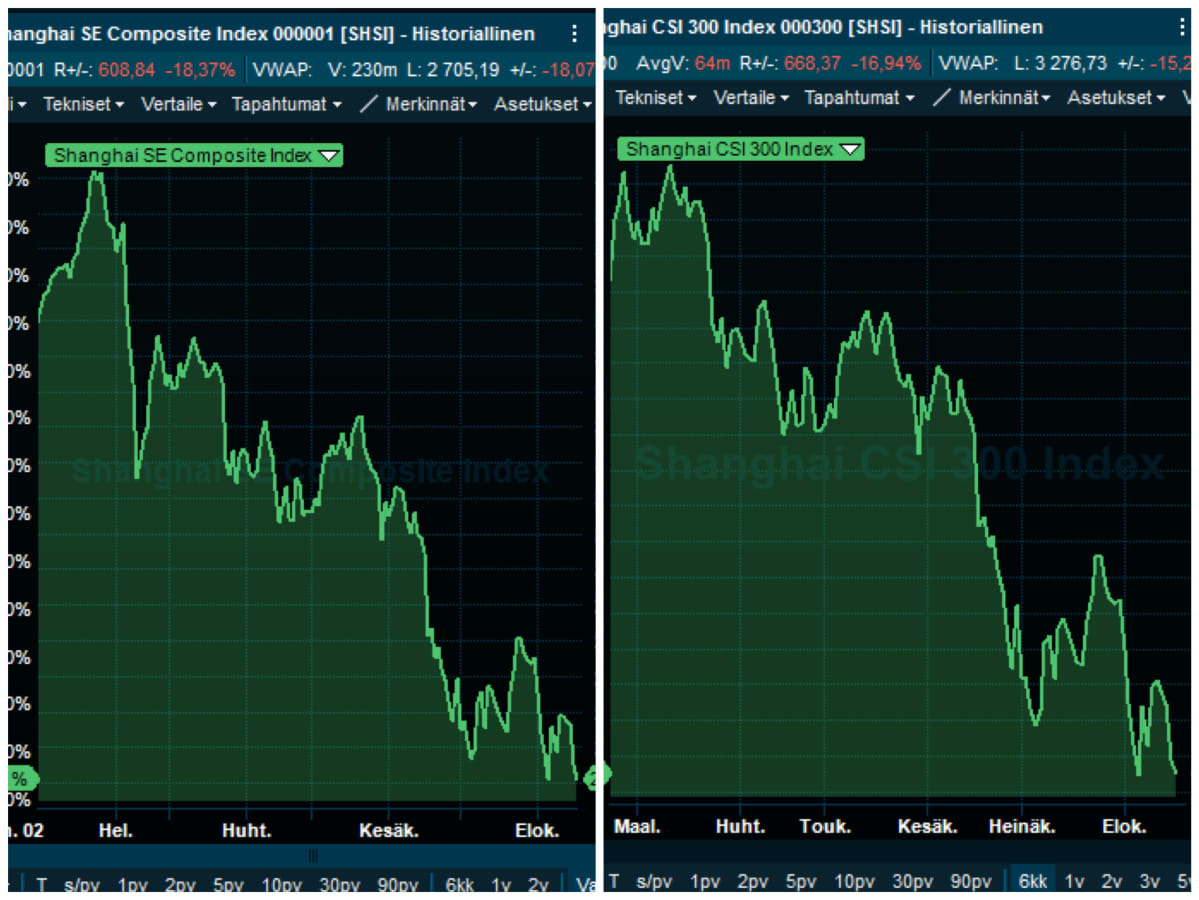Select 1v range in SE Composite window
Image resolution: width=1199 pixels, height=900 pixels.
501,885
